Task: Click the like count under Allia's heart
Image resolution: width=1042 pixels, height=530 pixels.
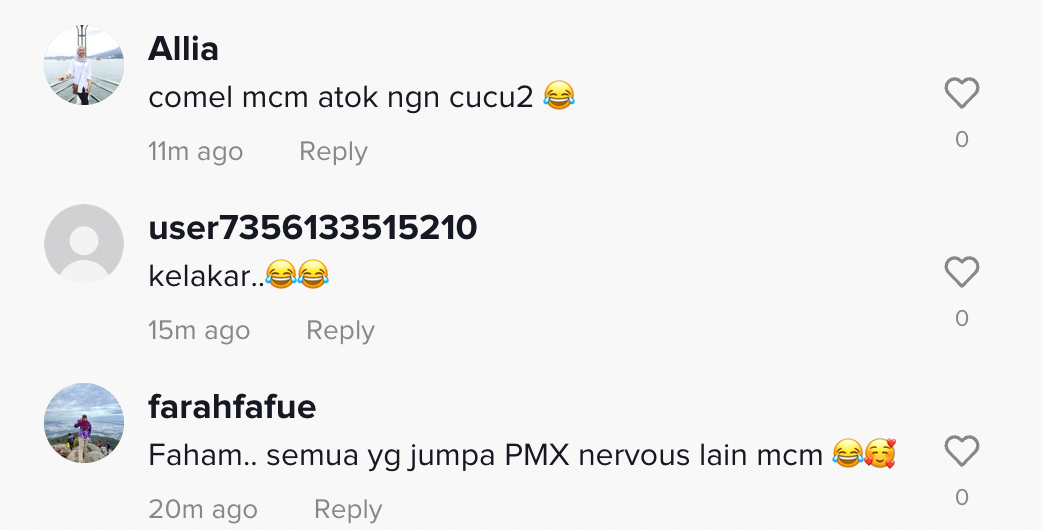Action: click(962, 139)
